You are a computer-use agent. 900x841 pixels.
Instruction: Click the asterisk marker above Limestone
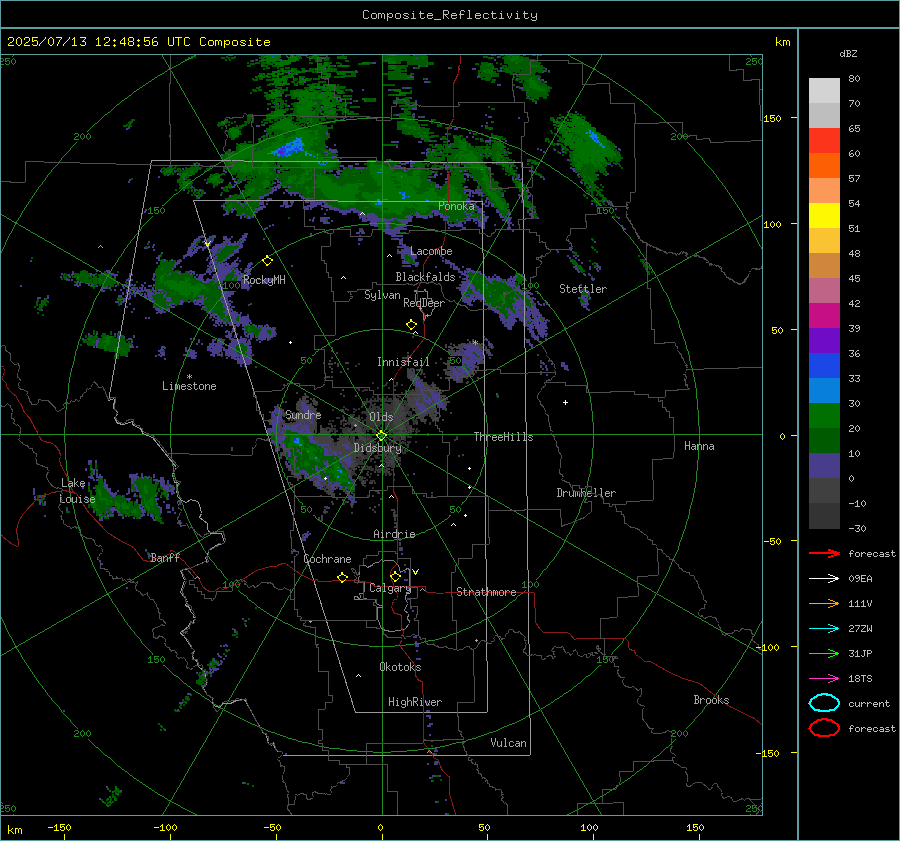coord(189,377)
